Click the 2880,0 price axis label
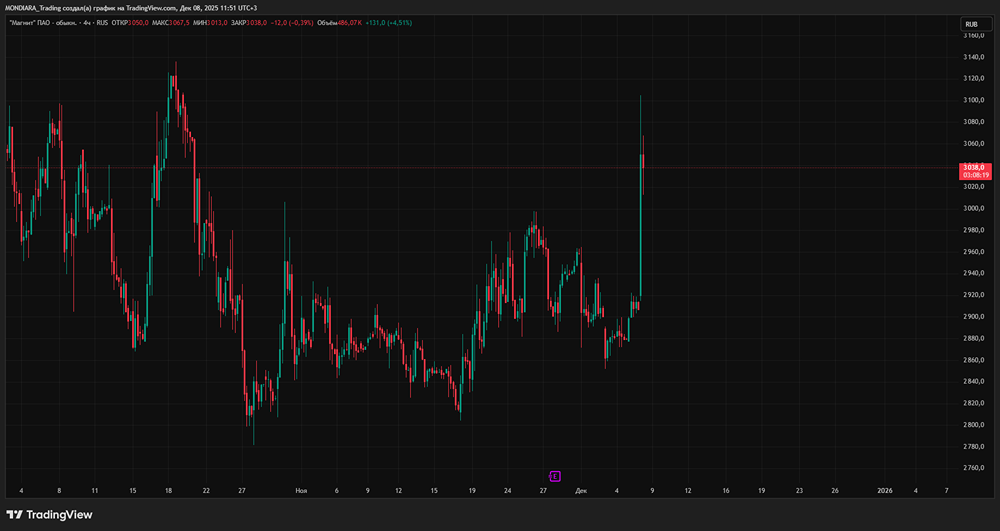The image size is (1000, 531). pos(975,338)
